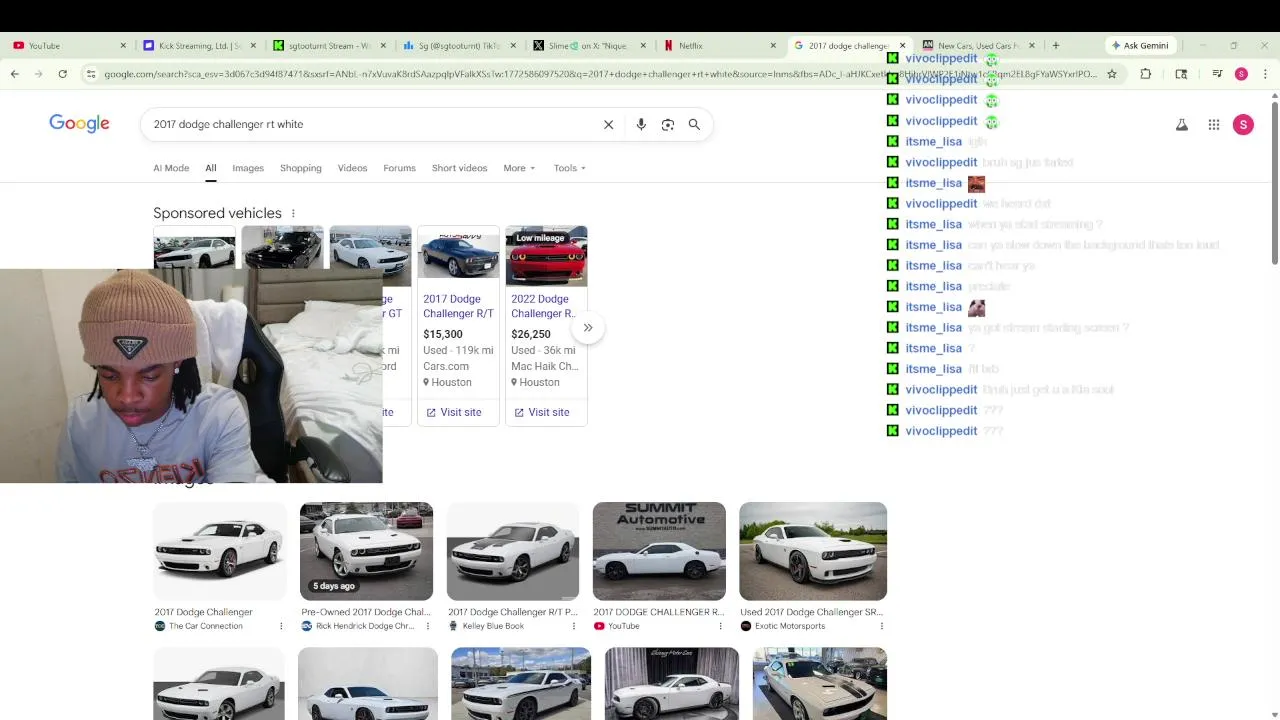Close the 2017 dodge challenger tab
The width and height of the screenshot is (1280, 720).
(902, 45)
